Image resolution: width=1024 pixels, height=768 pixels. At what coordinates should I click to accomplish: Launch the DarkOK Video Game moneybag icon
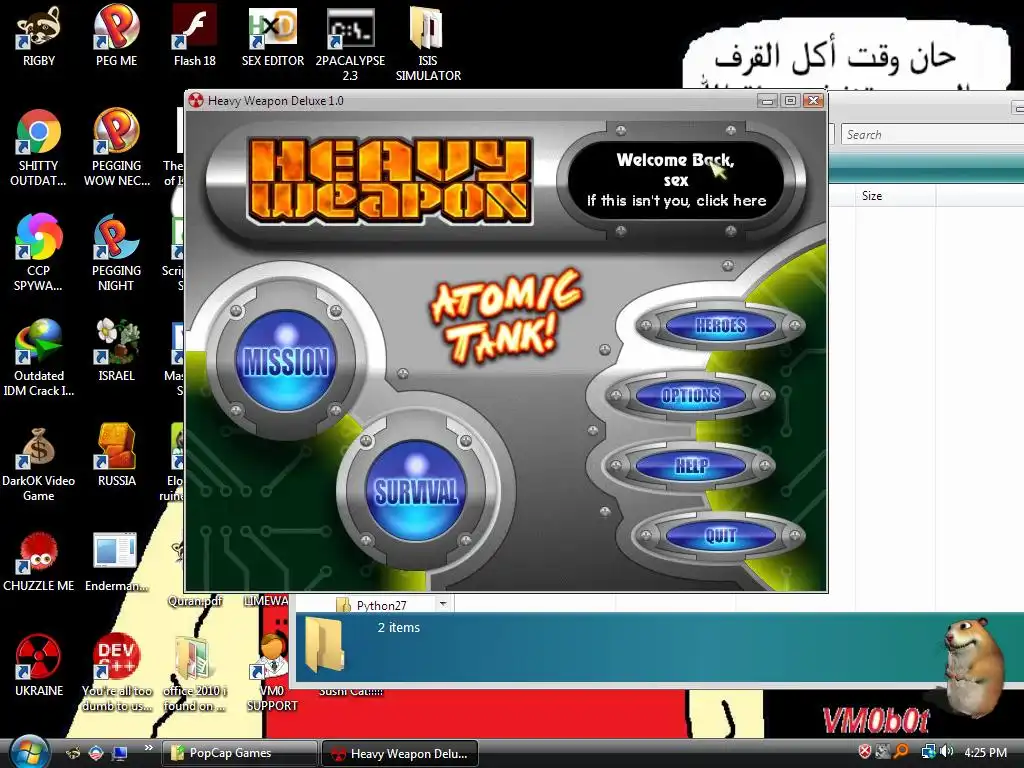(x=39, y=462)
